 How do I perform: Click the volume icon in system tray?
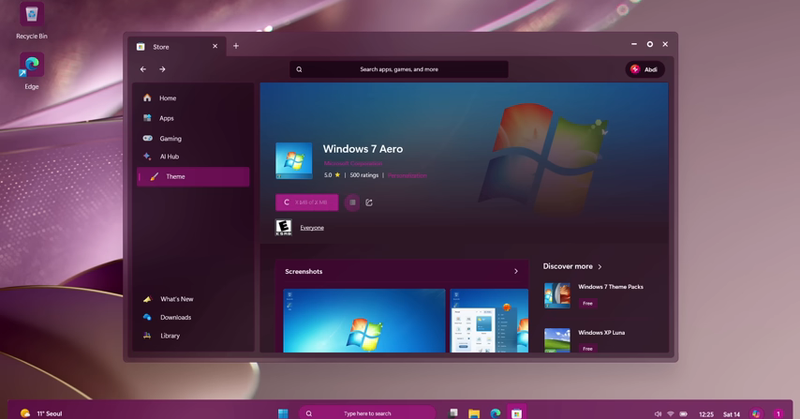click(x=658, y=414)
